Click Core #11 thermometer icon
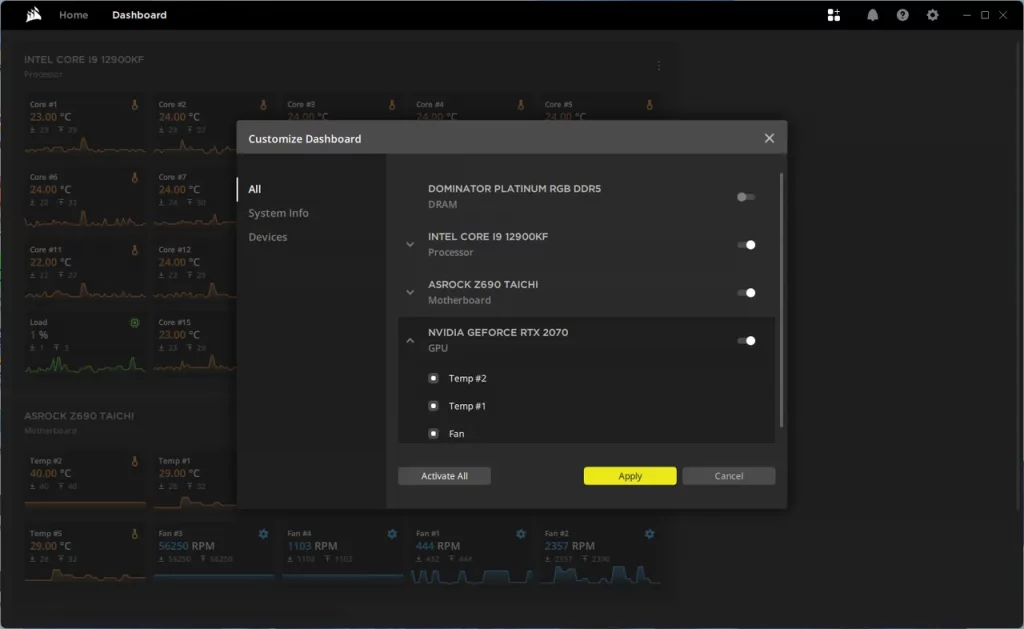Image resolution: width=1024 pixels, height=629 pixels. coord(135,250)
